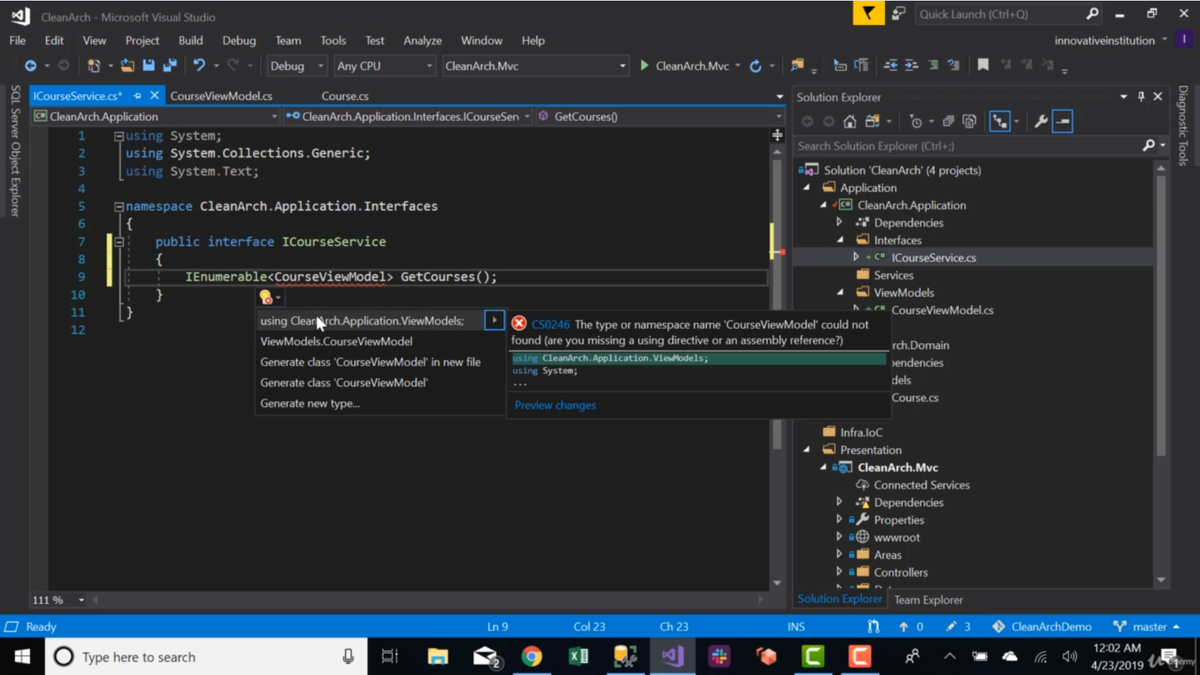1200x675 pixels.
Task: Select the Connected Services node
Action: [921, 485]
